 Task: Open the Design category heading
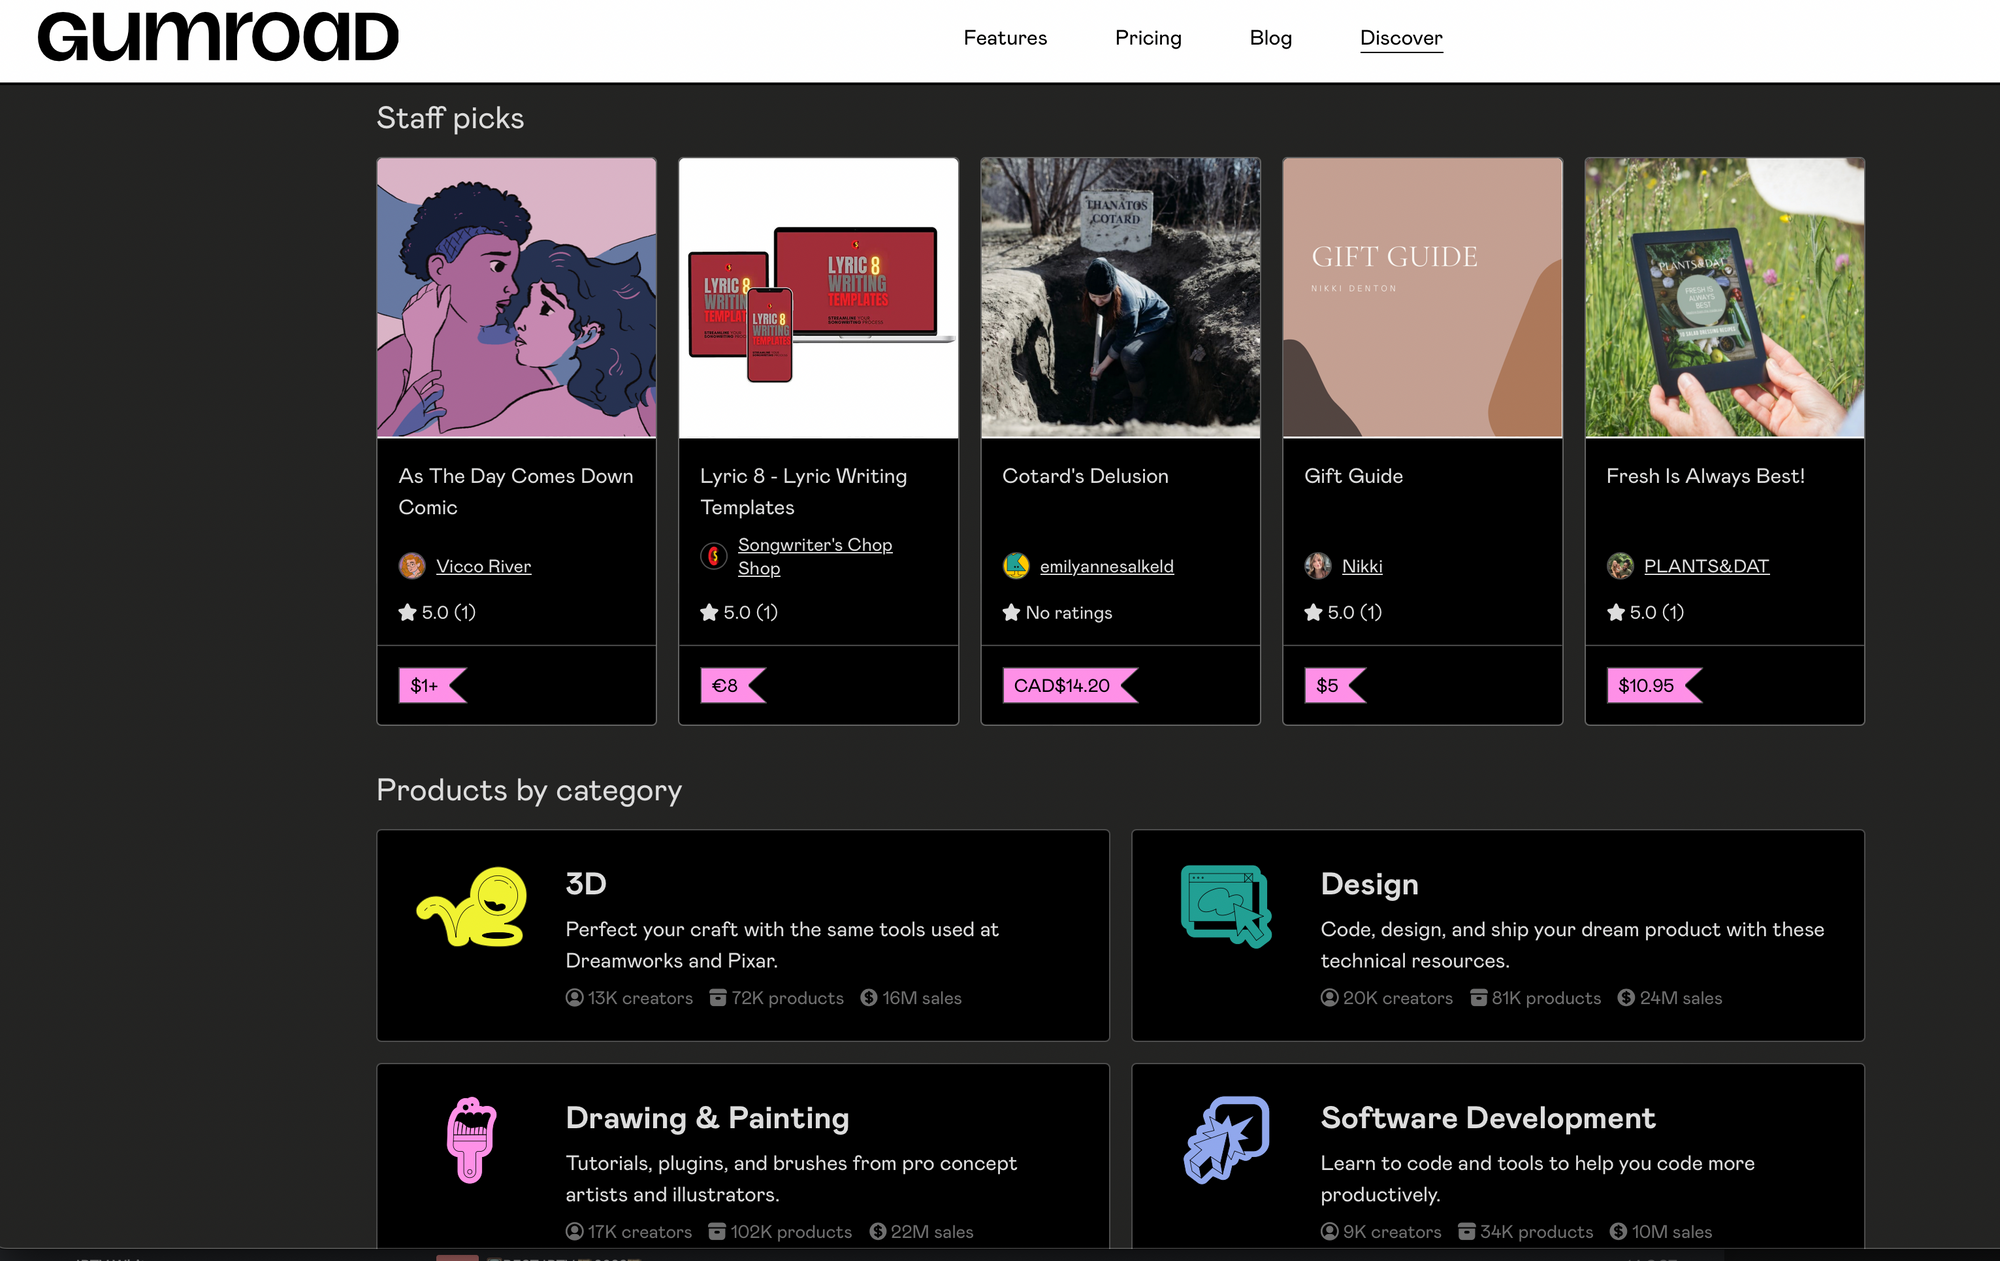click(x=1369, y=884)
